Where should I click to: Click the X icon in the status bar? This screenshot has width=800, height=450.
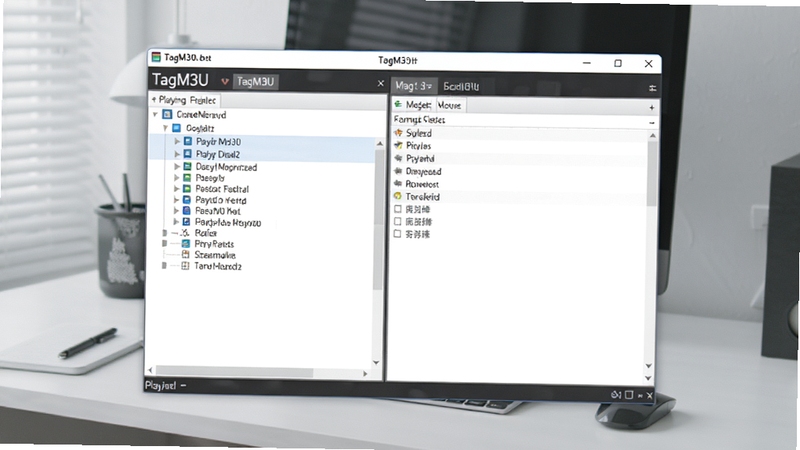[x=649, y=395]
